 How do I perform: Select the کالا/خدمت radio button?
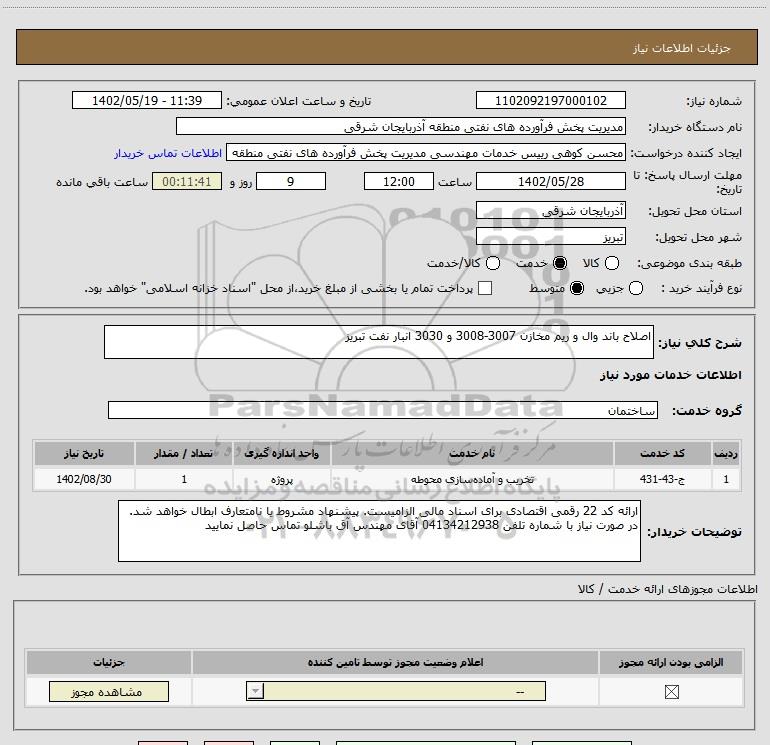coord(493,263)
